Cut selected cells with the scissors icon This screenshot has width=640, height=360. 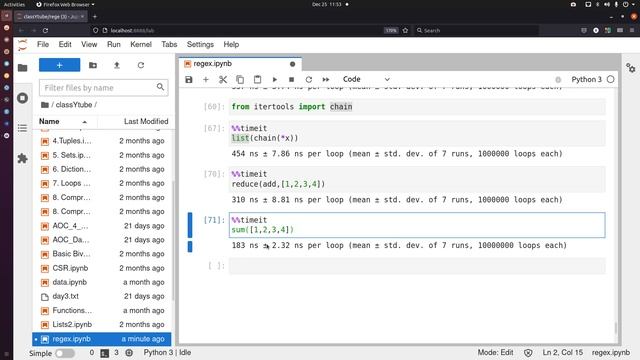click(x=223, y=80)
